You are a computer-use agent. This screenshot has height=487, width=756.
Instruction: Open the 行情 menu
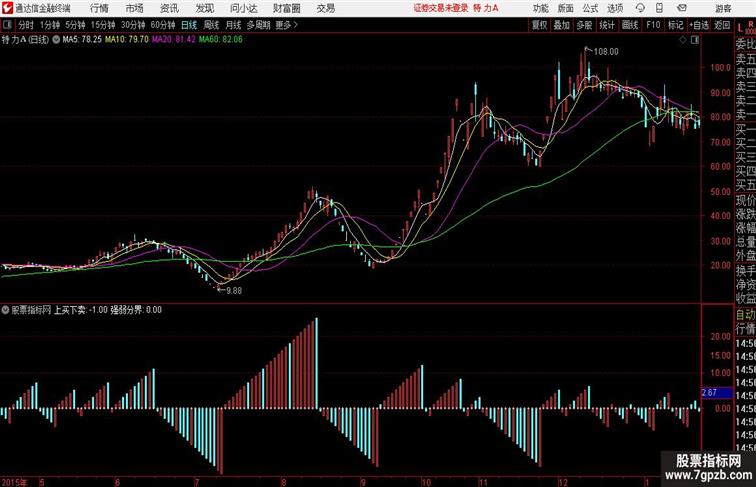pos(99,8)
